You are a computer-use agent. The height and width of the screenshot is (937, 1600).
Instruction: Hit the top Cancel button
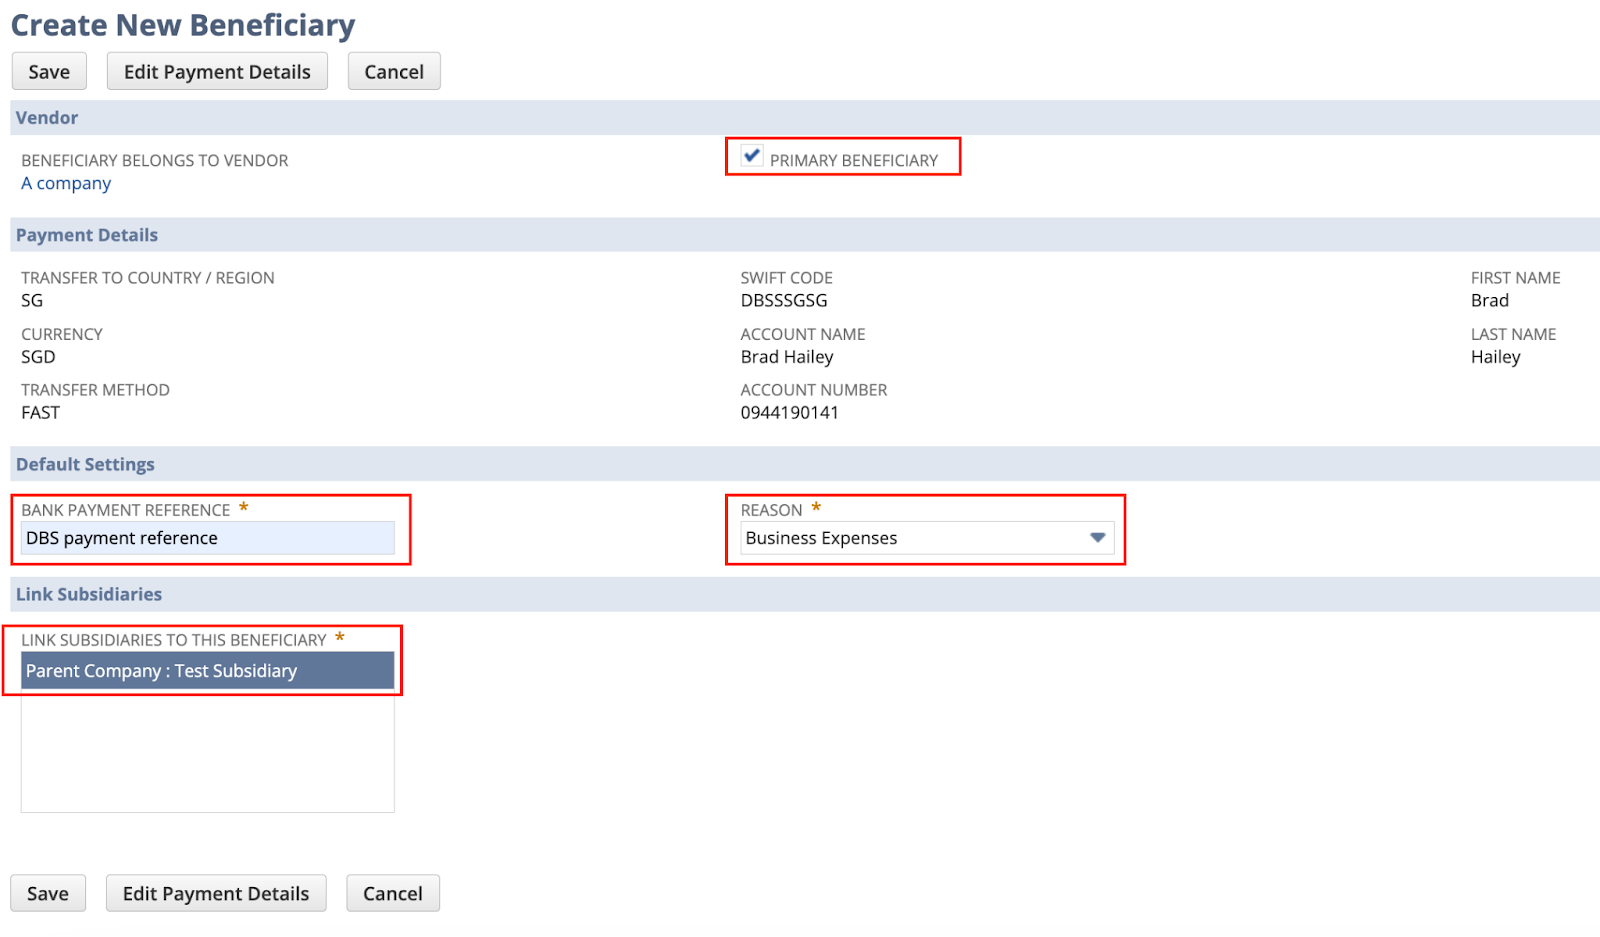pyautogui.click(x=394, y=72)
